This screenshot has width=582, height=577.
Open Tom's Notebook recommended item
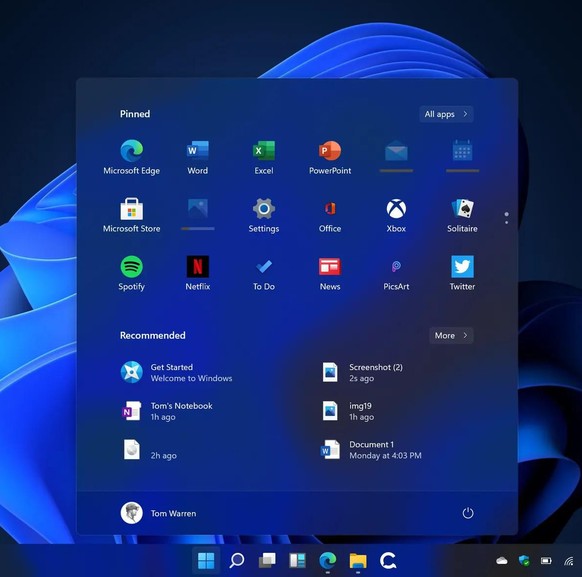167,411
